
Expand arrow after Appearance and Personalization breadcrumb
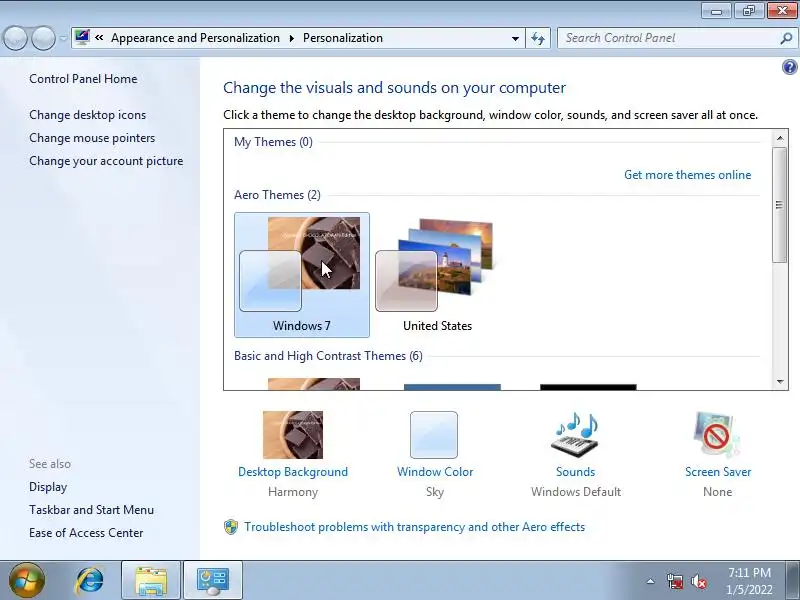coord(292,38)
